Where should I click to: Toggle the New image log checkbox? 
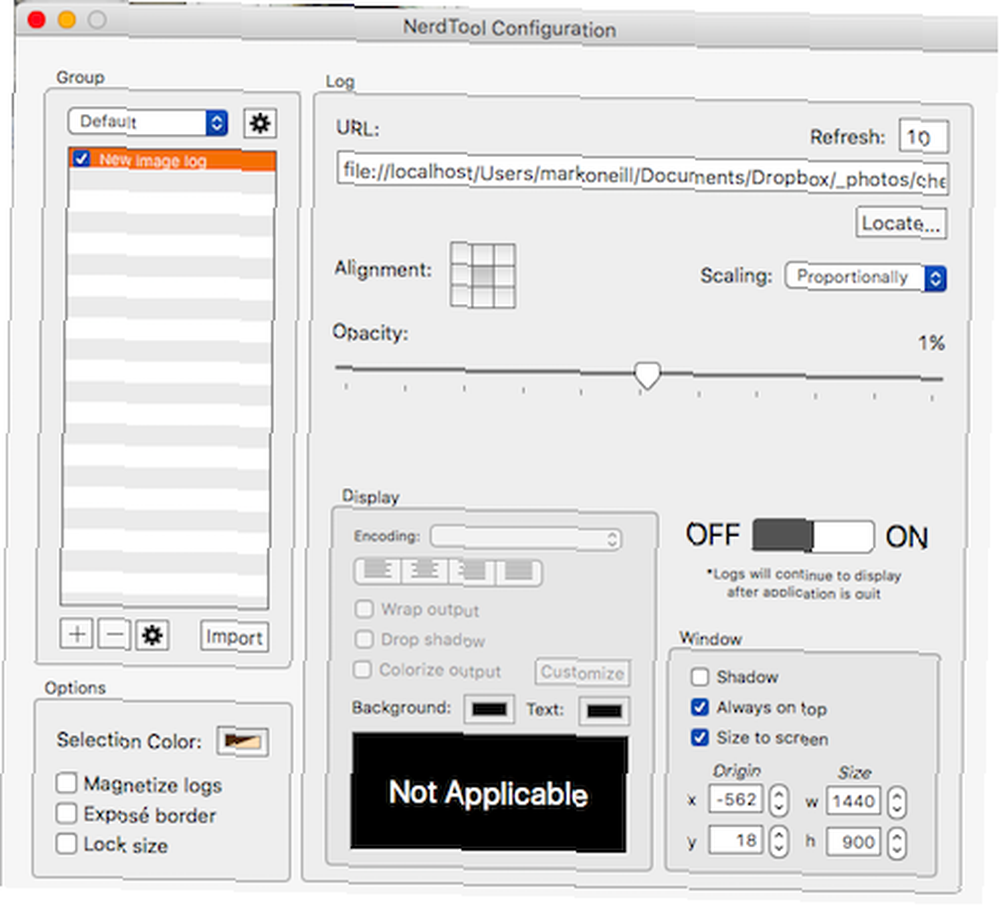click(x=82, y=158)
